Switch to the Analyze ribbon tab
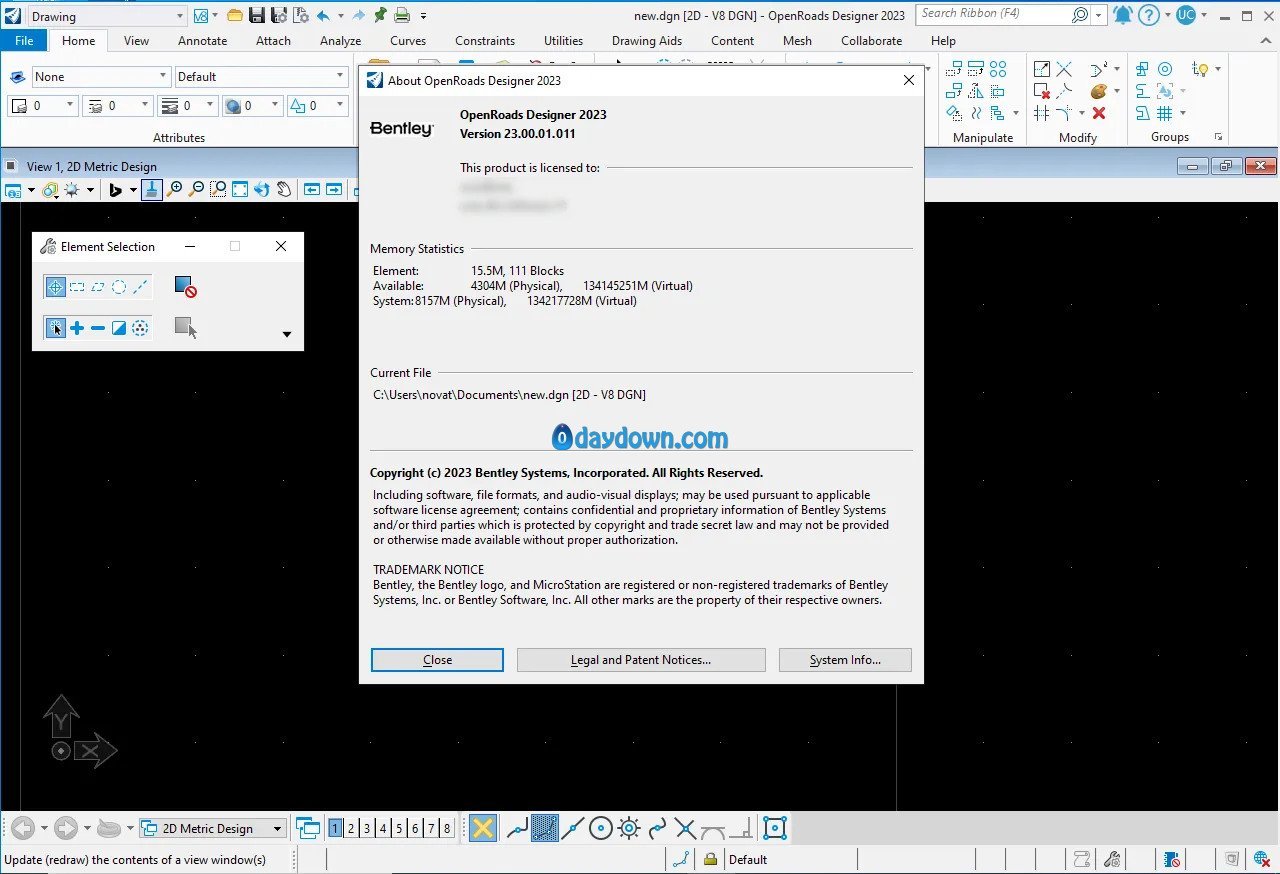Screen dimensions: 1280x874 (x=340, y=41)
